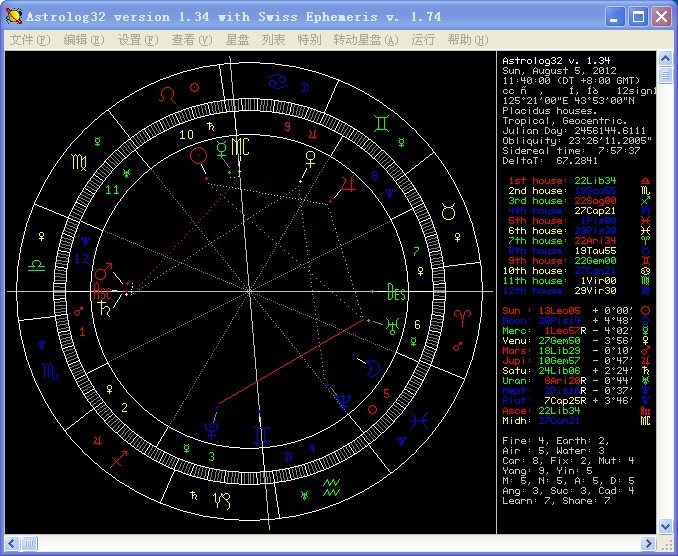Viewport: 678px width, 556px height.
Task: Click the Leo glyph on the zodiac ring
Action: 169,93
